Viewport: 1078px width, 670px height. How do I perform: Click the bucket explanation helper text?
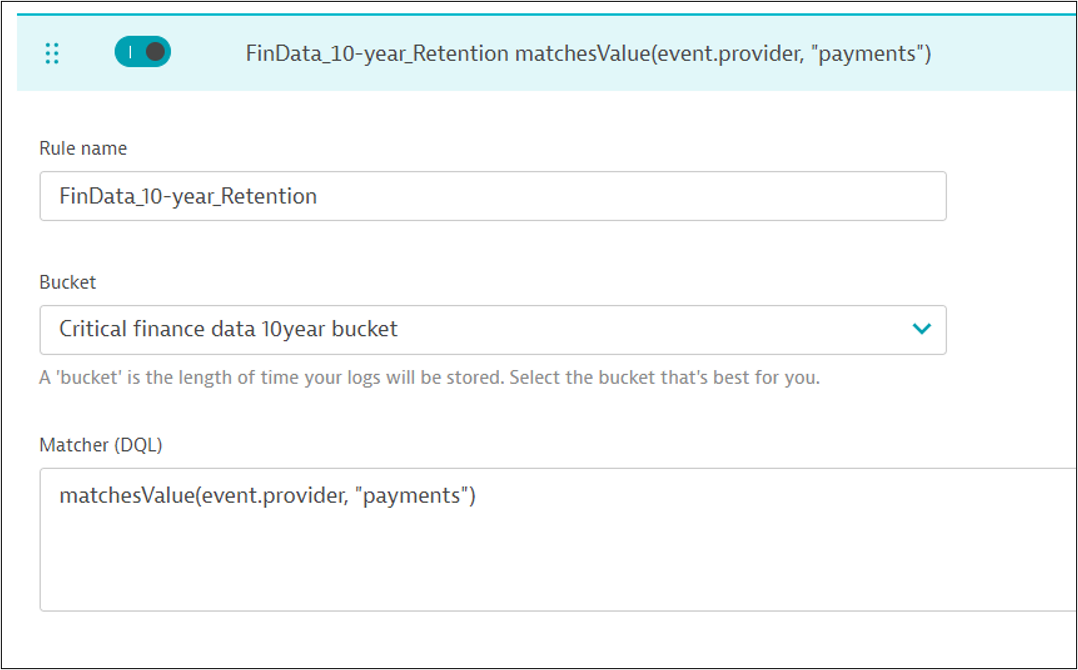380,377
